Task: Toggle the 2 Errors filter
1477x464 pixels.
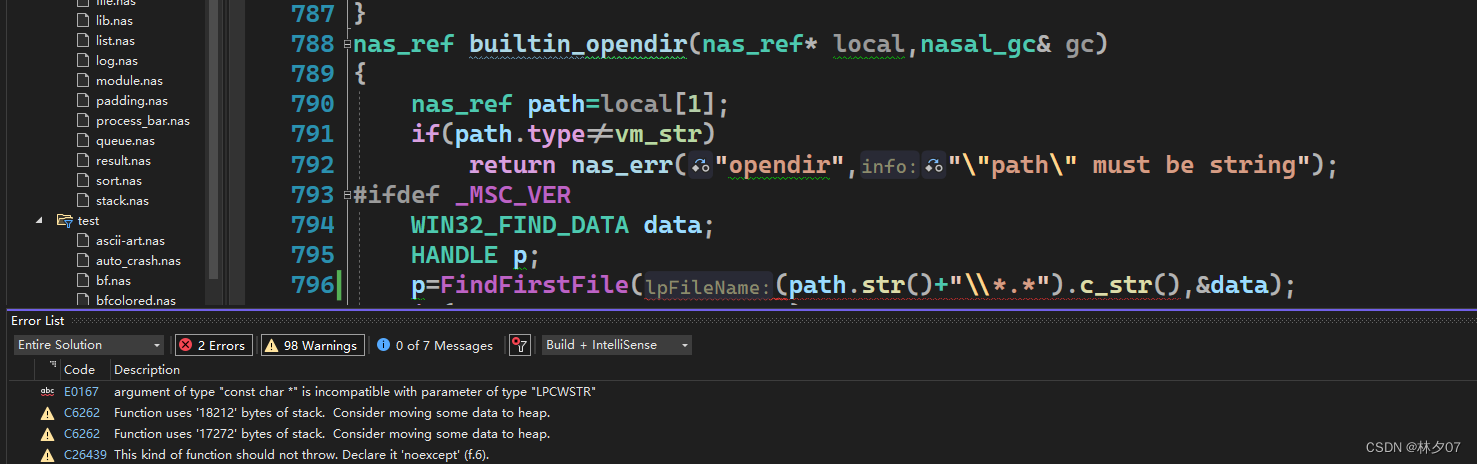Action: pyautogui.click(x=213, y=345)
